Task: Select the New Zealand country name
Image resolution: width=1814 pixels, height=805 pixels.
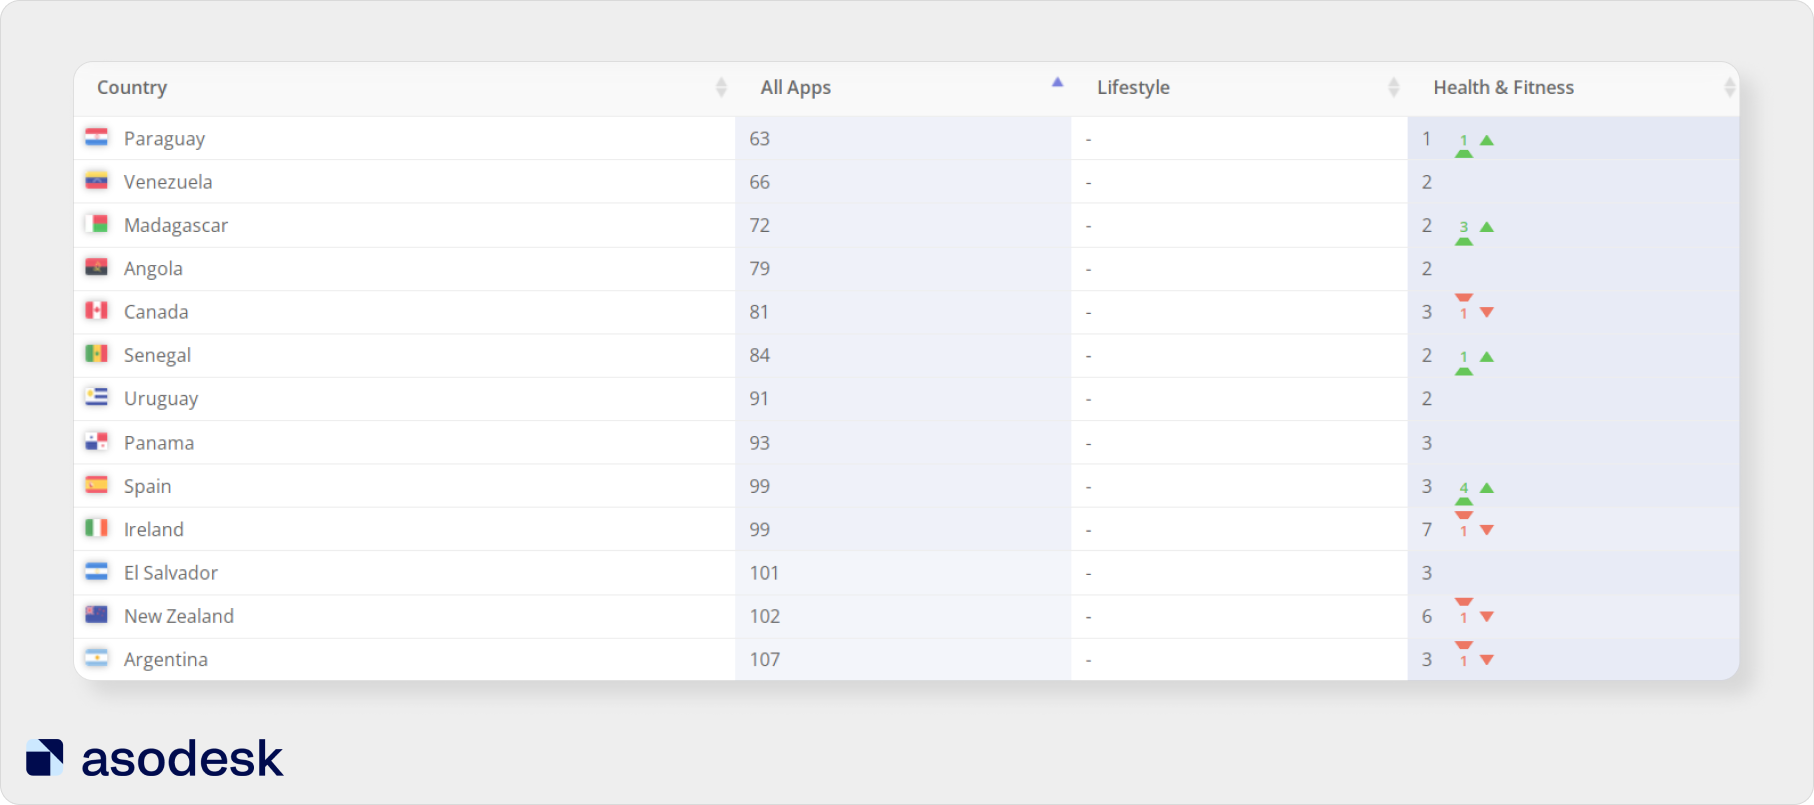Action: 179,616
